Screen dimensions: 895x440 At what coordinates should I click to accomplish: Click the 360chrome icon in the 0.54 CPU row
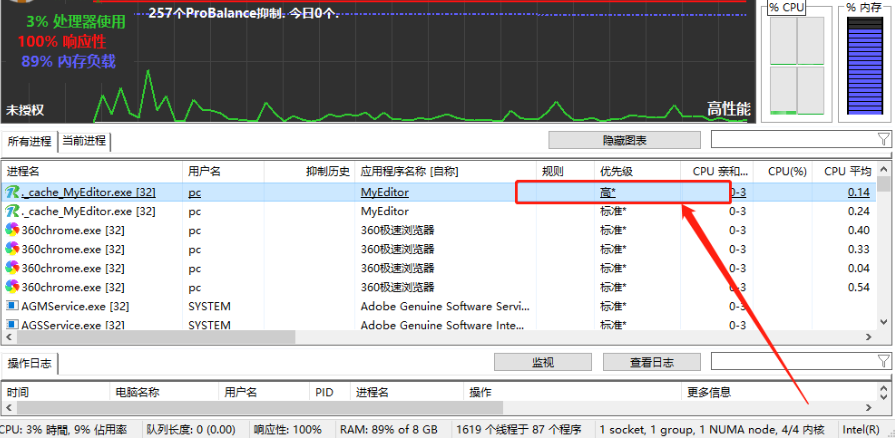point(12,286)
